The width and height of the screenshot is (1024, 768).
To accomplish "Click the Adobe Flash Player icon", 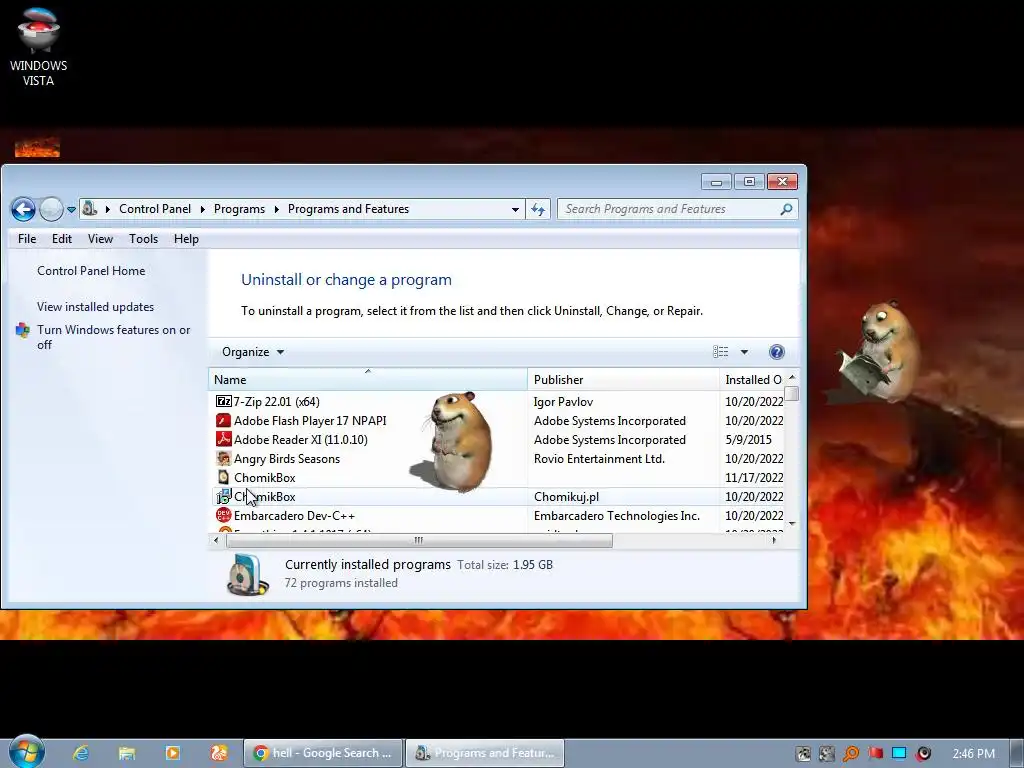I will 223,420.
